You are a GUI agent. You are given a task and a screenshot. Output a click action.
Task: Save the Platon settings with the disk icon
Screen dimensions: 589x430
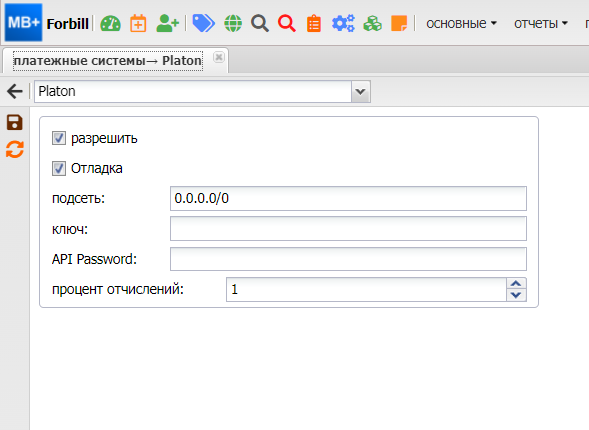15,122
